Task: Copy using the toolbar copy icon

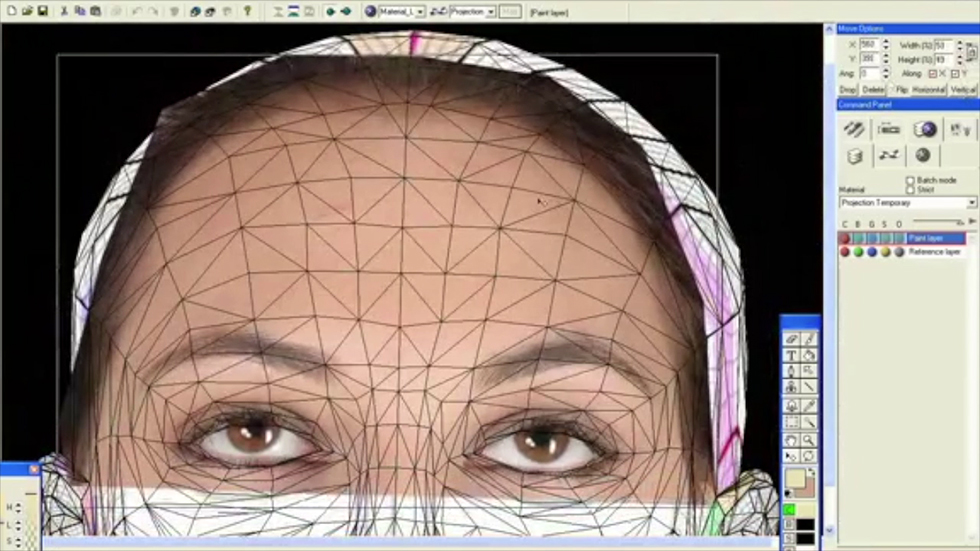Action: [79, 11]
